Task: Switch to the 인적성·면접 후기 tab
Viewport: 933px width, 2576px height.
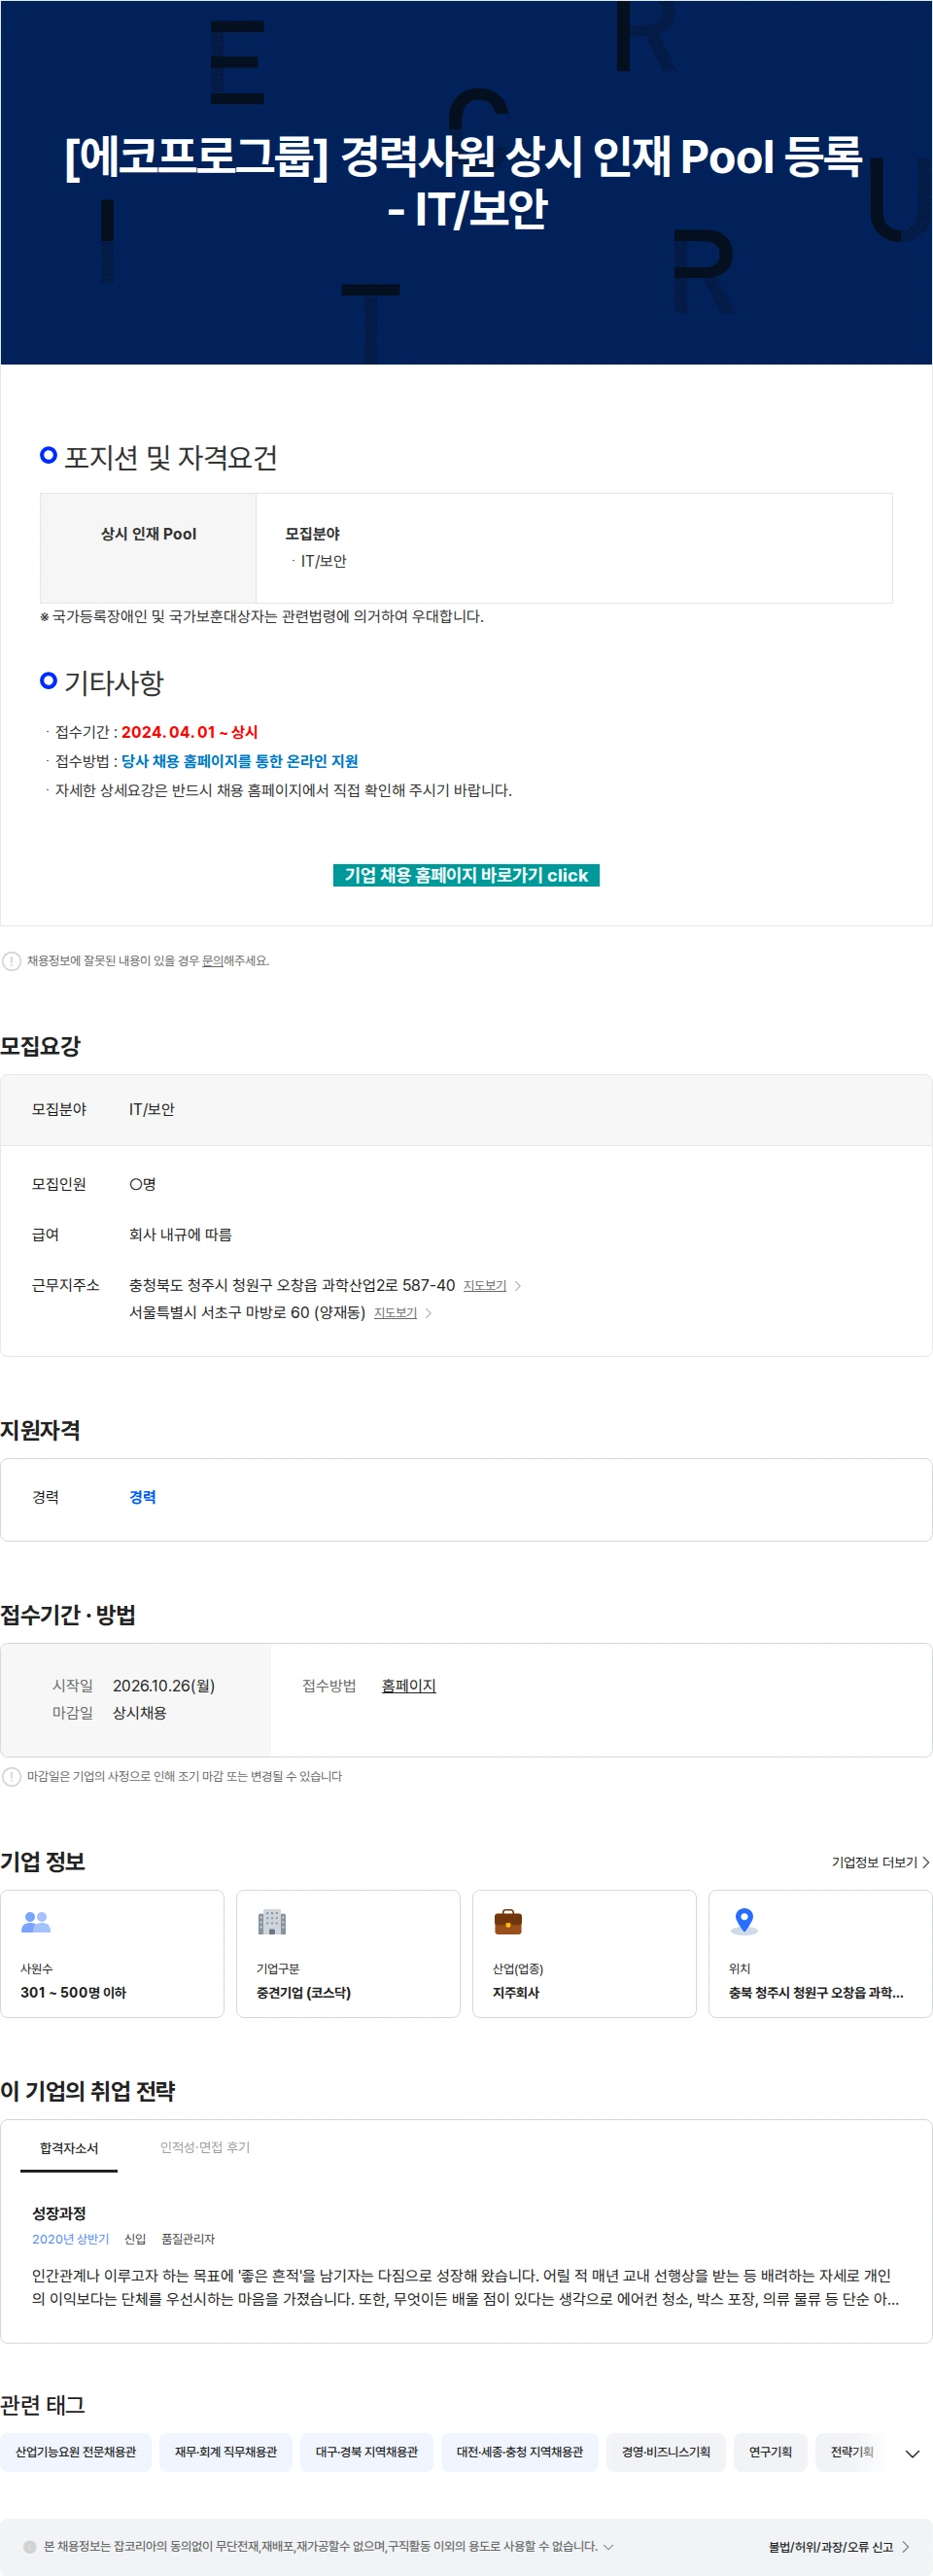Action: click(205, 2147)
